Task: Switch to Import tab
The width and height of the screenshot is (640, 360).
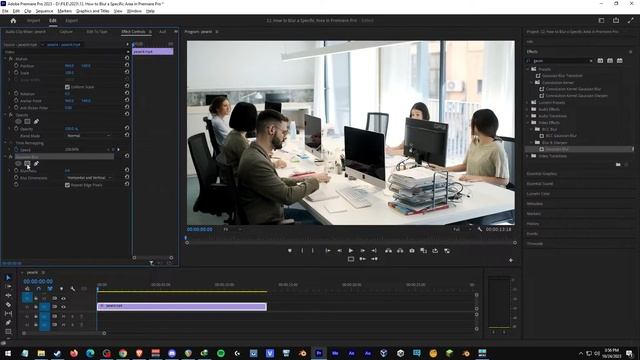Action: (33, 20)
